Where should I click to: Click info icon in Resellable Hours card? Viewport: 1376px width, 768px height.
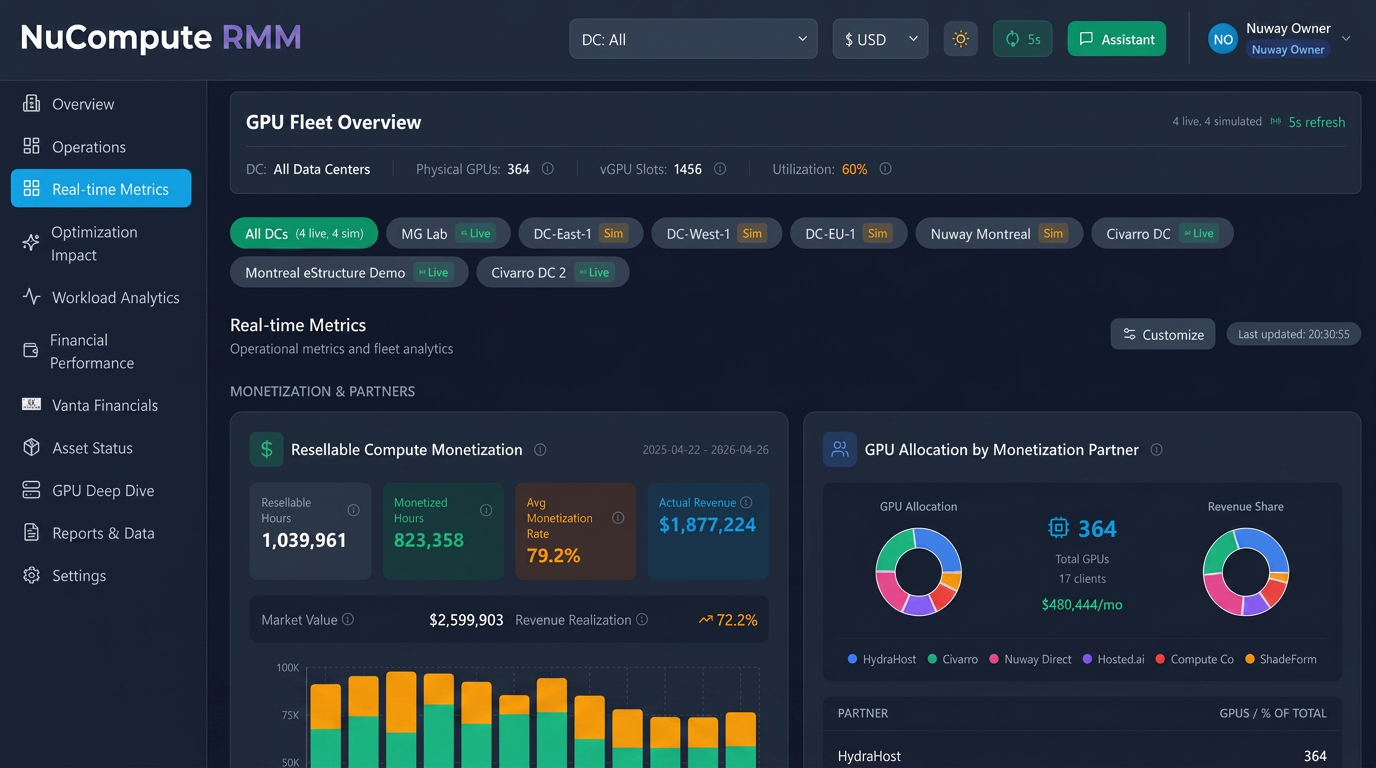coord(353,510)
